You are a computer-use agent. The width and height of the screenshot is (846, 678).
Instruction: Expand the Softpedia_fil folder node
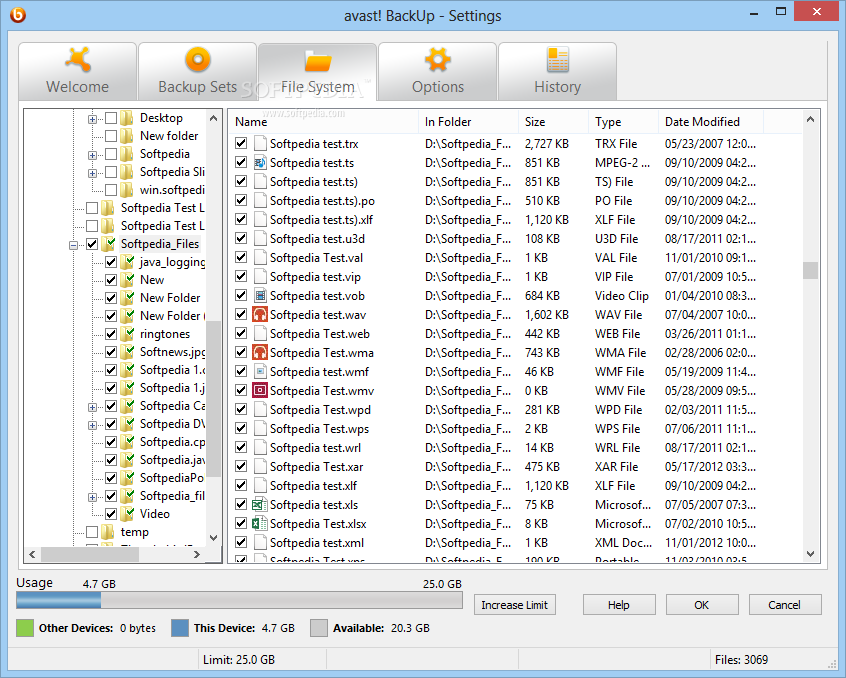tap(92, 497)
